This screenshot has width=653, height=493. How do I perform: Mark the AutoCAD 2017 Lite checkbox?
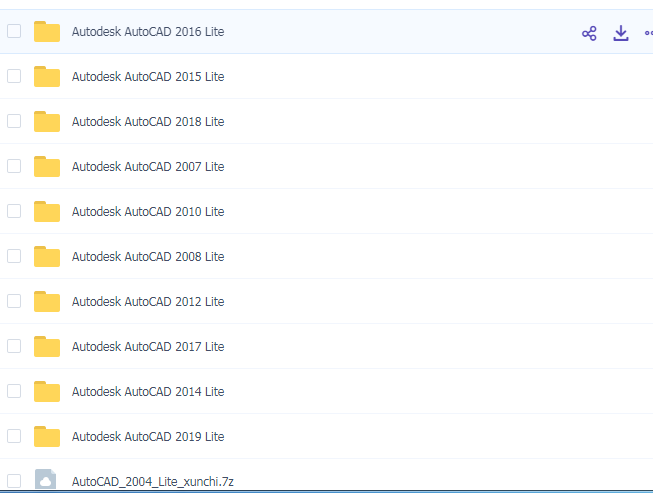click(14, 346)
